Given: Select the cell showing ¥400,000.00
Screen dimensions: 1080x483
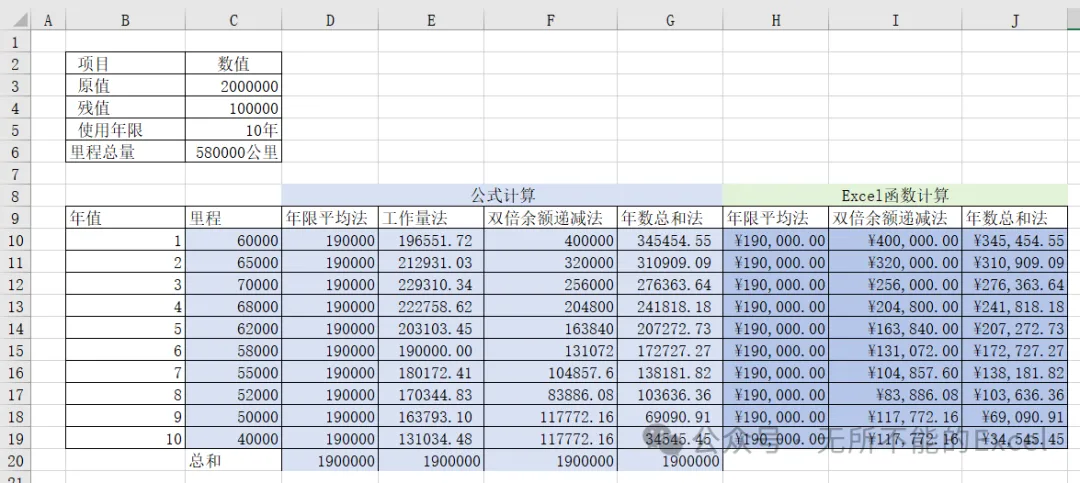Looking at the screenshot, I should 895,240.
